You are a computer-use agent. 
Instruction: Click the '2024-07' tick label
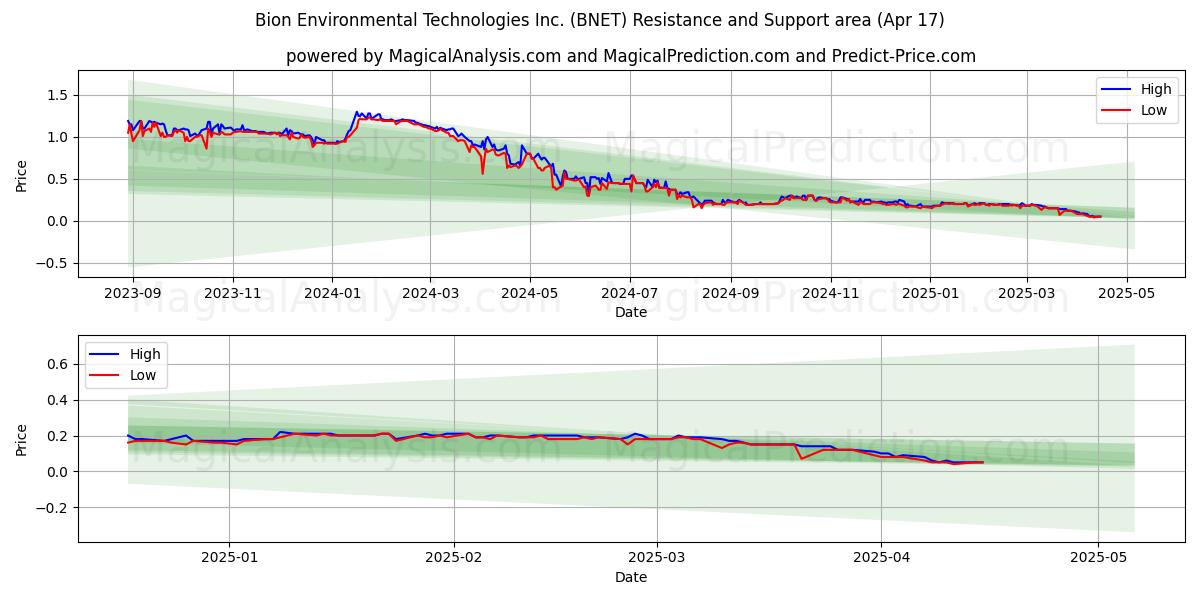[x=629, y=293]
